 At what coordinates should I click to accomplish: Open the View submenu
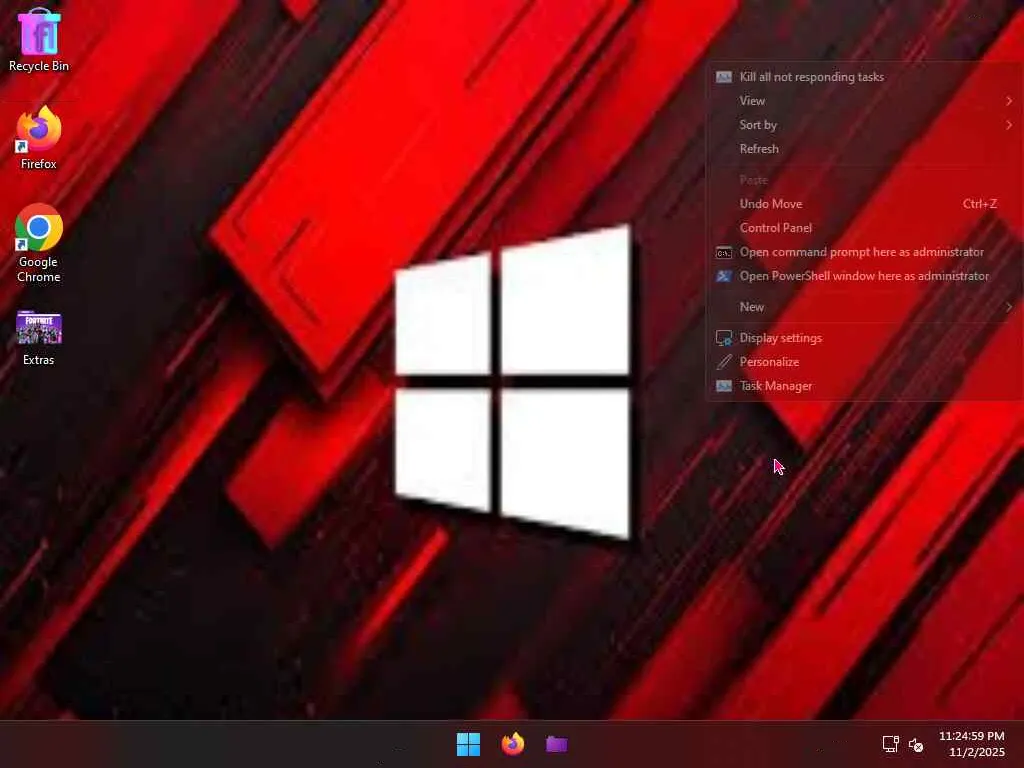tap(864, 101)
